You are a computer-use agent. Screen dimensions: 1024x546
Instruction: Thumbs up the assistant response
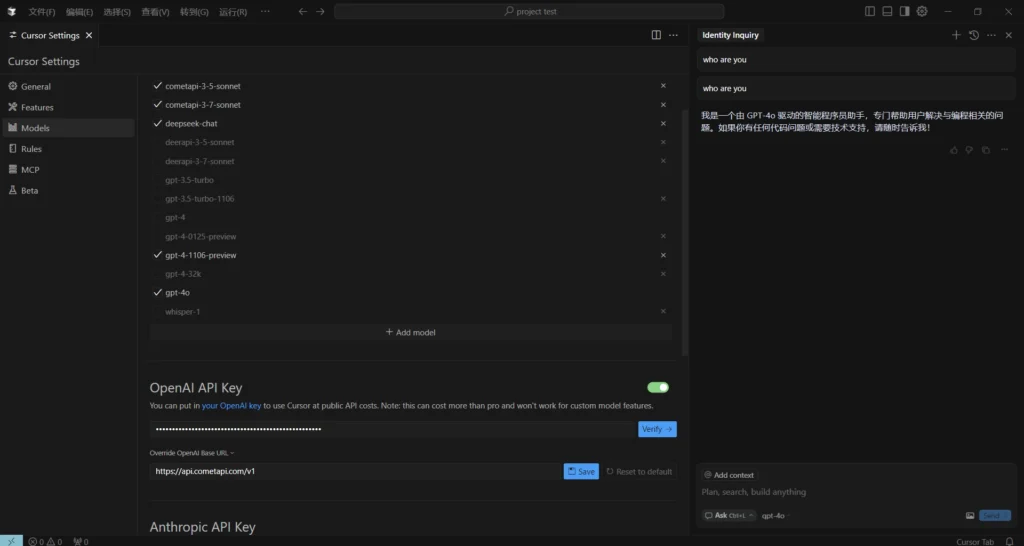(x=954, y=150)
